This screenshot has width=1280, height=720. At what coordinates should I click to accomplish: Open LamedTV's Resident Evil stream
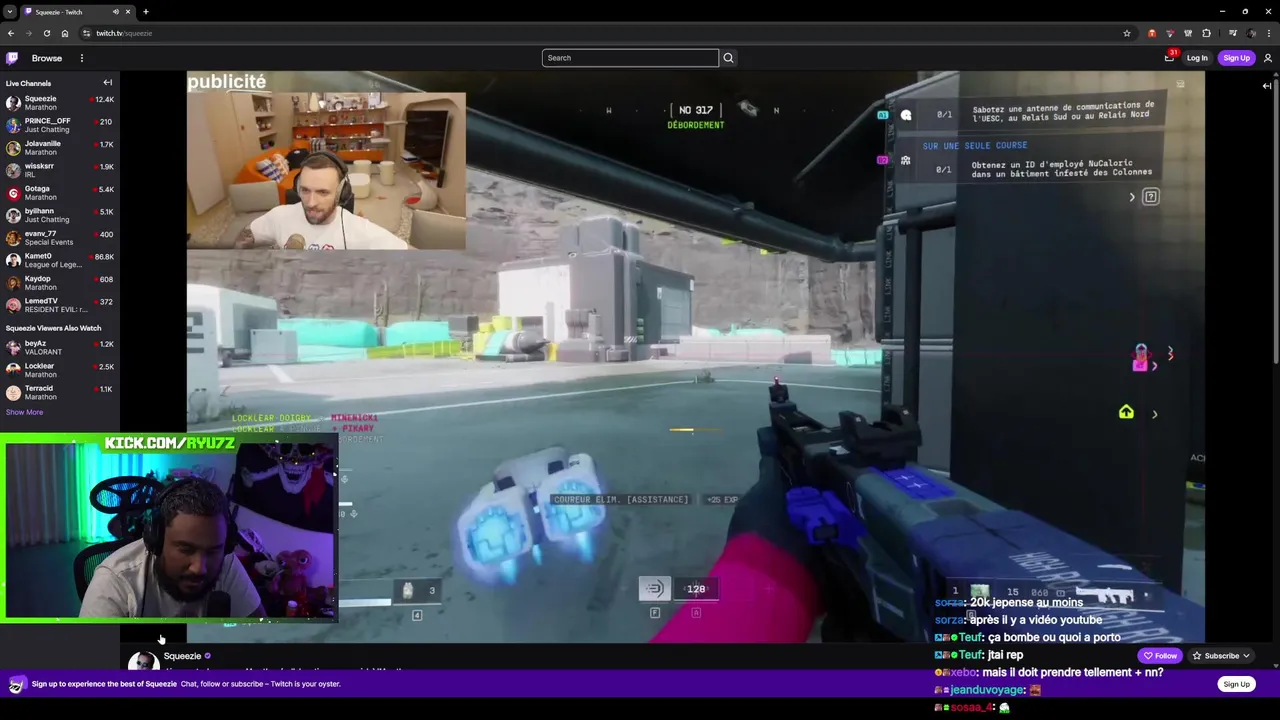click(60, 305)
